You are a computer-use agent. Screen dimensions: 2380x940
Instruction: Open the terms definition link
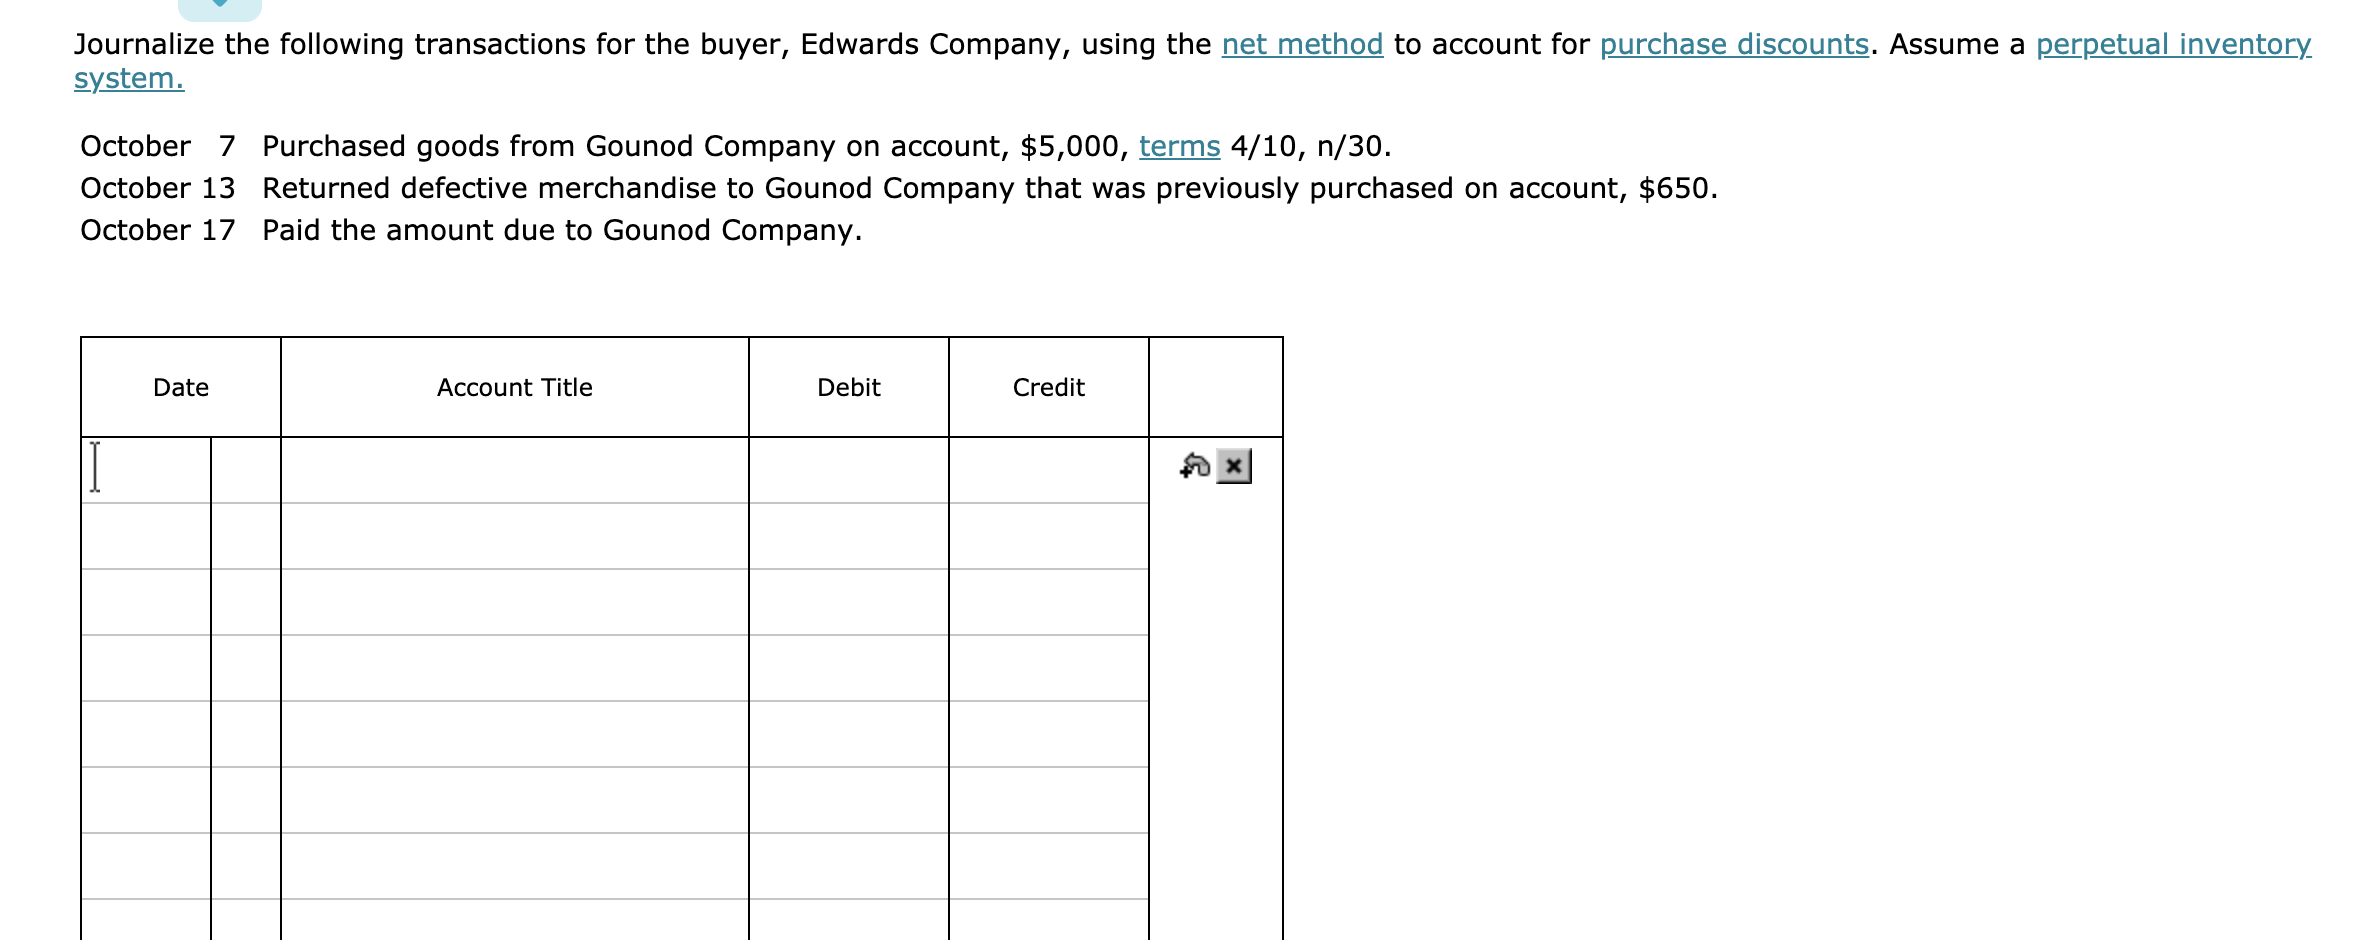pyautogui.click(x=1178, y=146)
